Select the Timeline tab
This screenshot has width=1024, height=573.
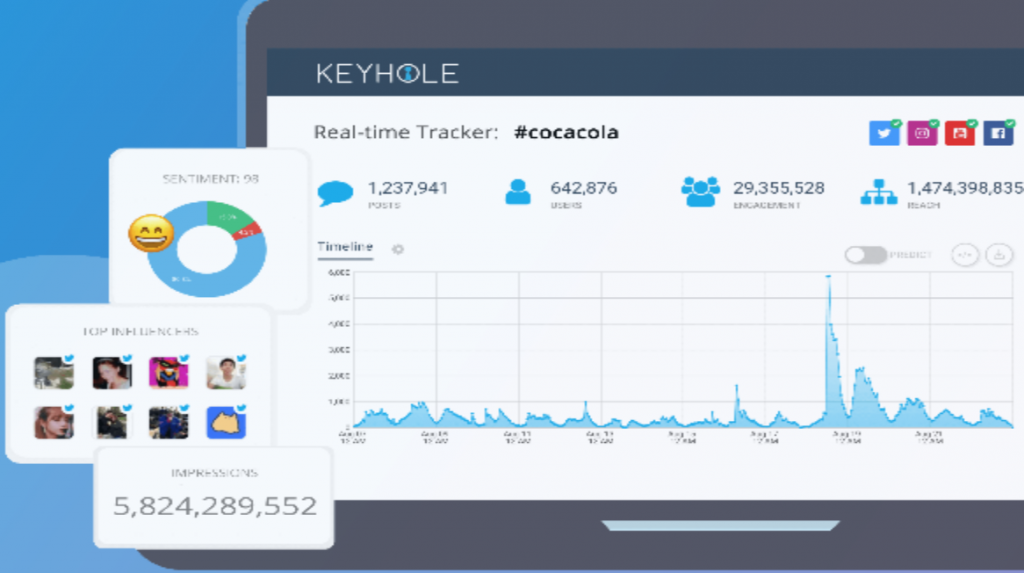tap(345, 247)
